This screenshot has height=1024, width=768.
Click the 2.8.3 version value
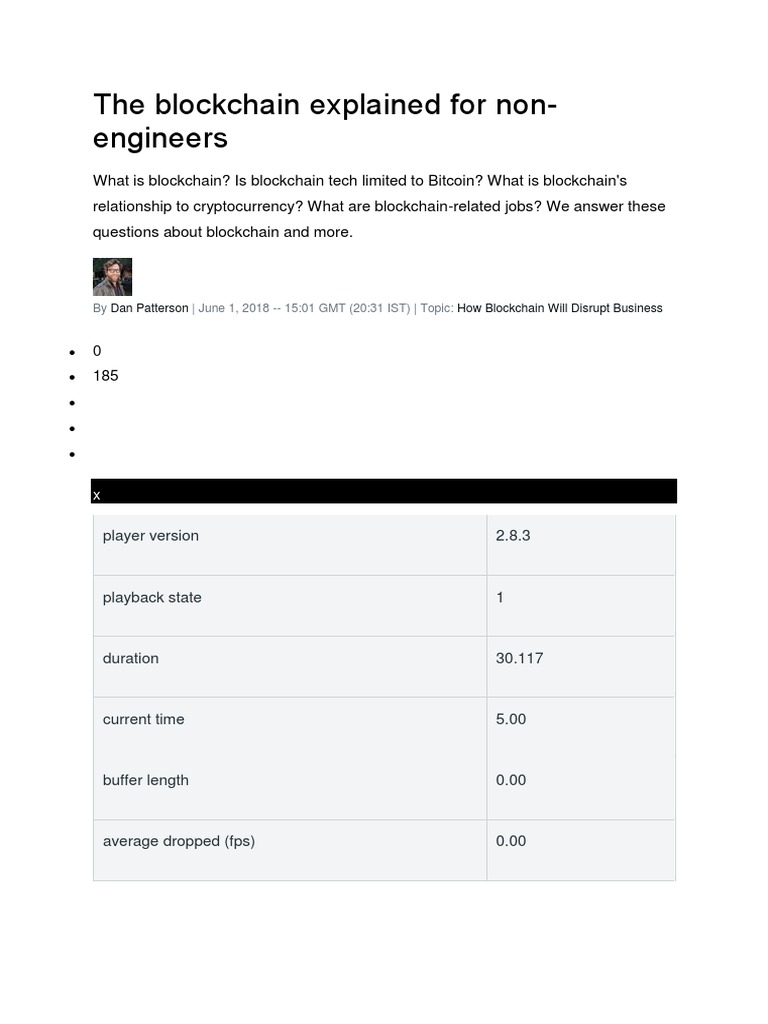tap(513, 536)
